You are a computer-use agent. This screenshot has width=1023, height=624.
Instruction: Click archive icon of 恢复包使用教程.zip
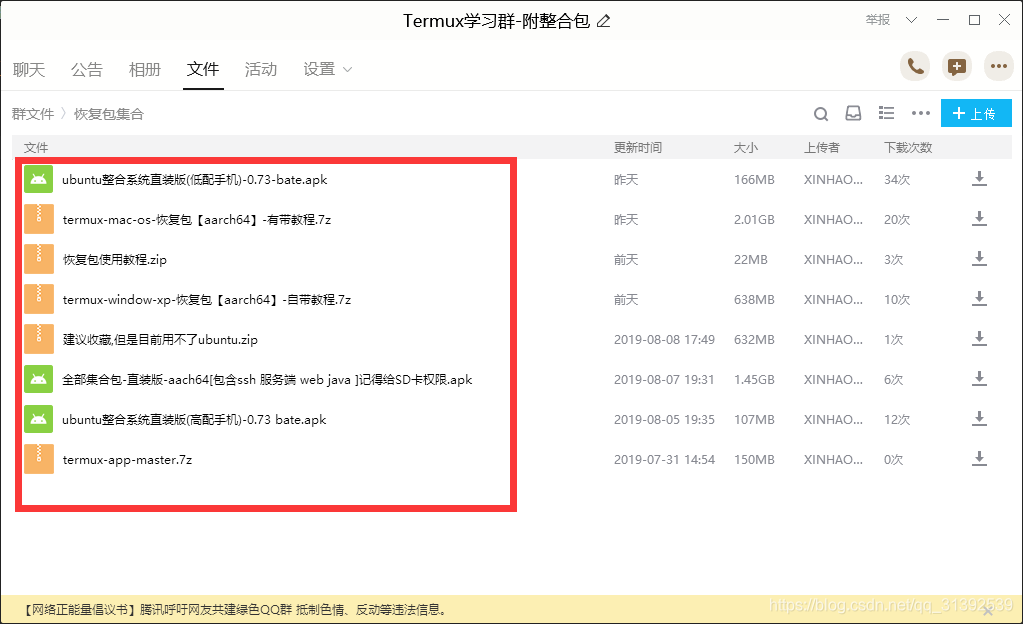point(38,259)
